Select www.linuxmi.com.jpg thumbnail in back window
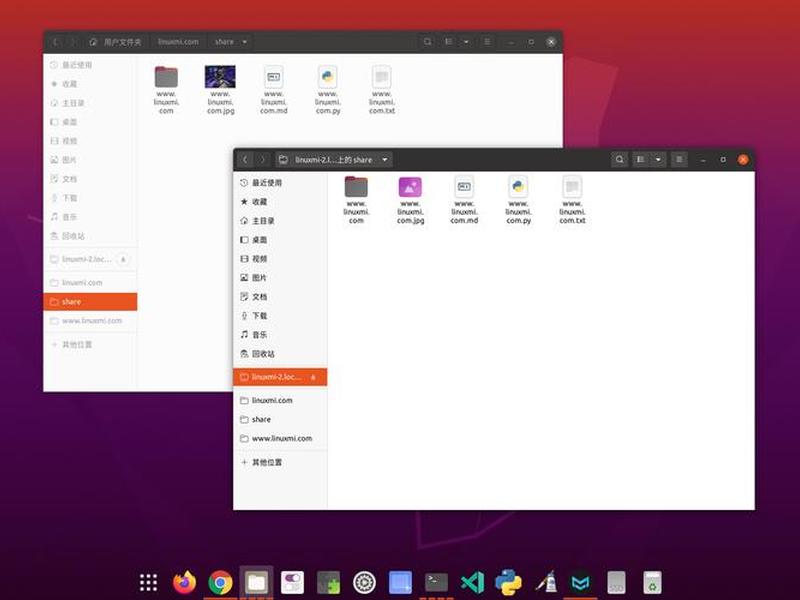 click(x=220, y=90)
